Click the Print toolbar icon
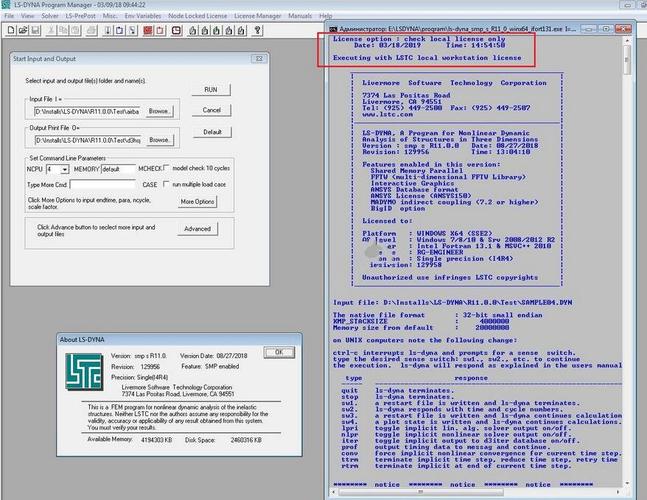Image resolution: width=647 pixels, height=500 pixels. click(91, 30)
